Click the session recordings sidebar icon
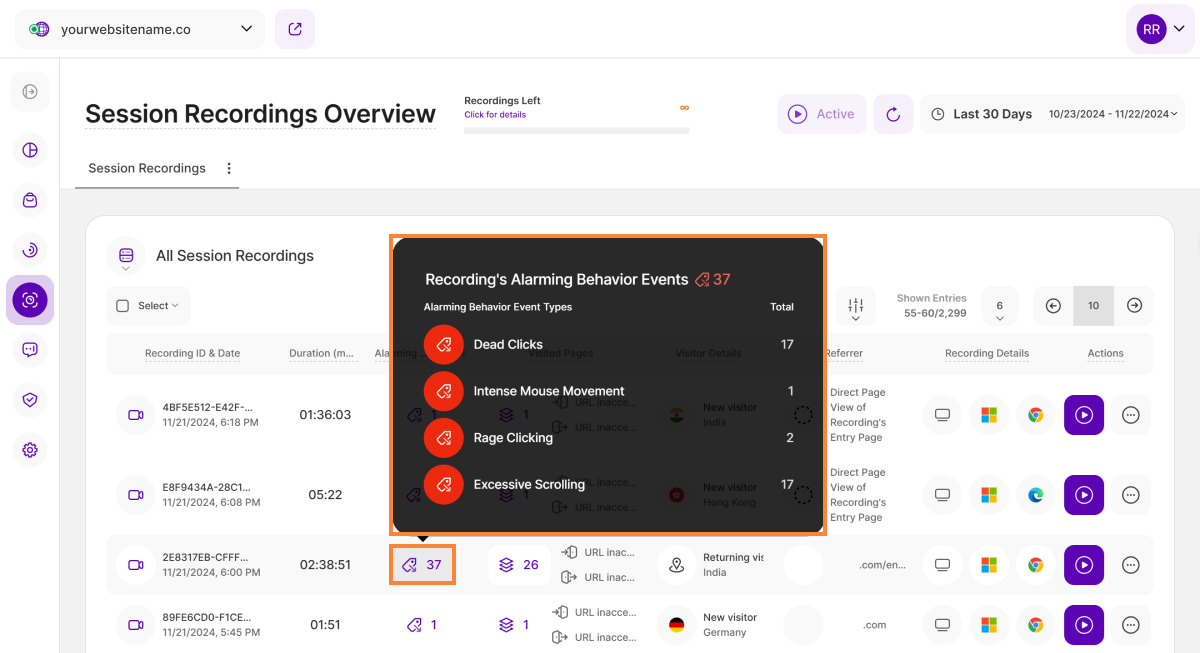Viewport: 1200px width, 653px height. [x=30, y=300]
